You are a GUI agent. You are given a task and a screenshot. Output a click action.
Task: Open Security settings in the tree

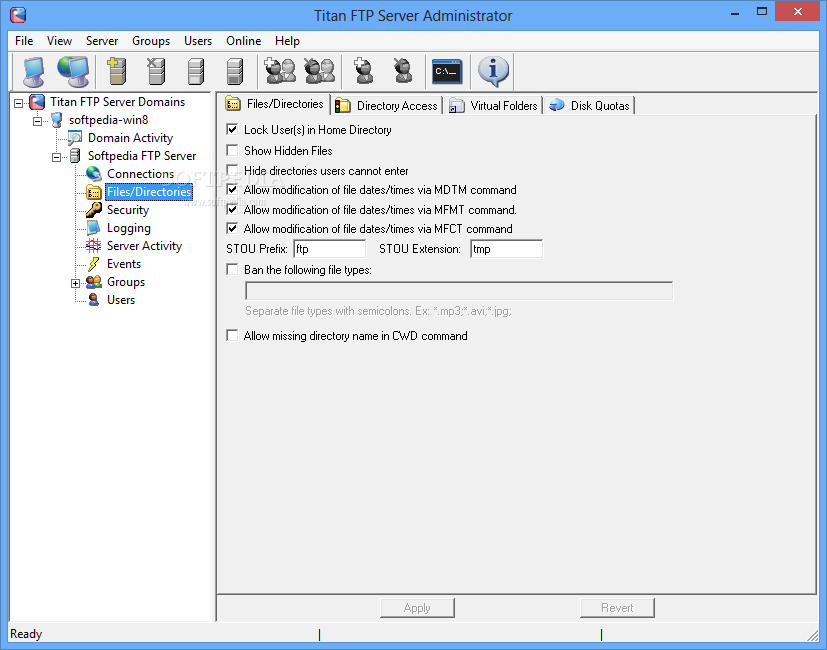[128, 210]
